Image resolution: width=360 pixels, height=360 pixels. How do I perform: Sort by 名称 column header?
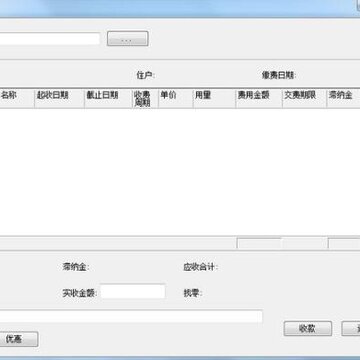pyautogui.click(x=17, y=99)
